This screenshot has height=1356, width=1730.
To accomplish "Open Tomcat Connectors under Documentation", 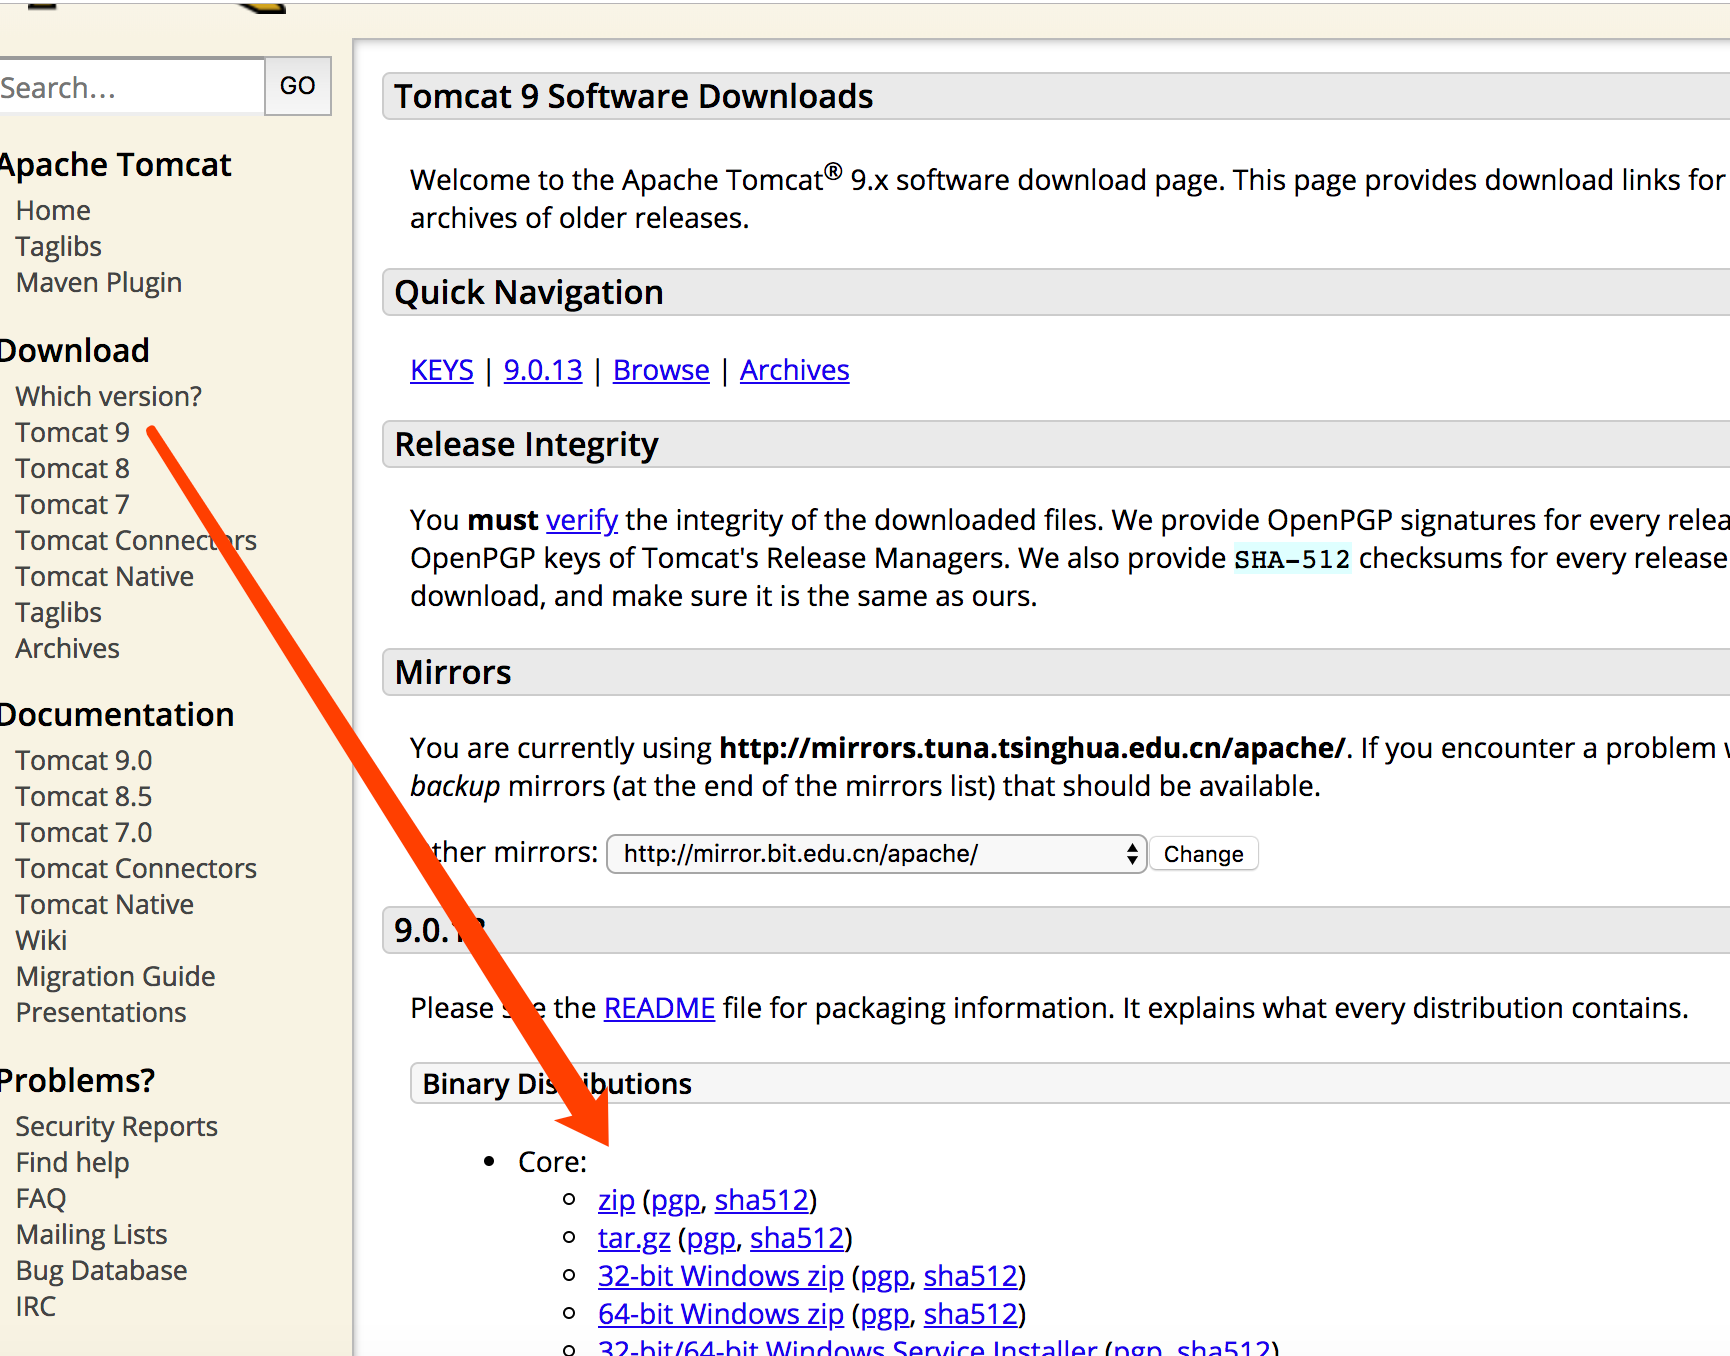I will click(136, 869).
